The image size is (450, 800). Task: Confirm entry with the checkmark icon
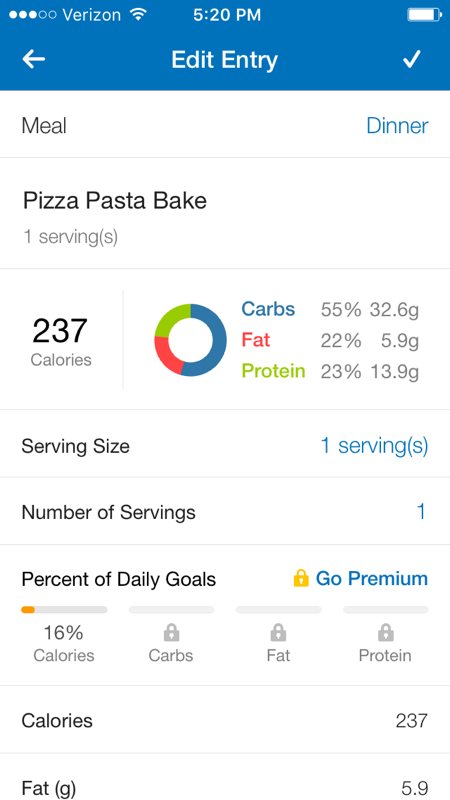click(411, 59)
